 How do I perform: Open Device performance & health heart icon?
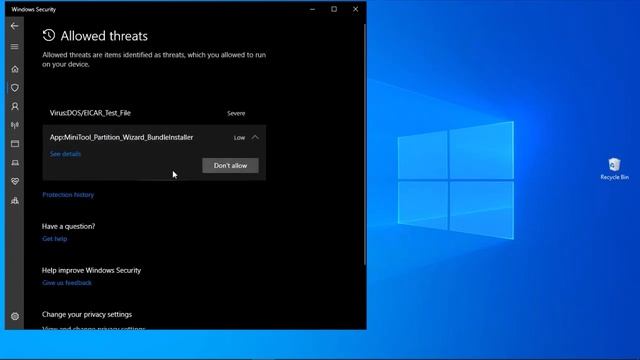[x=15, y=181]
